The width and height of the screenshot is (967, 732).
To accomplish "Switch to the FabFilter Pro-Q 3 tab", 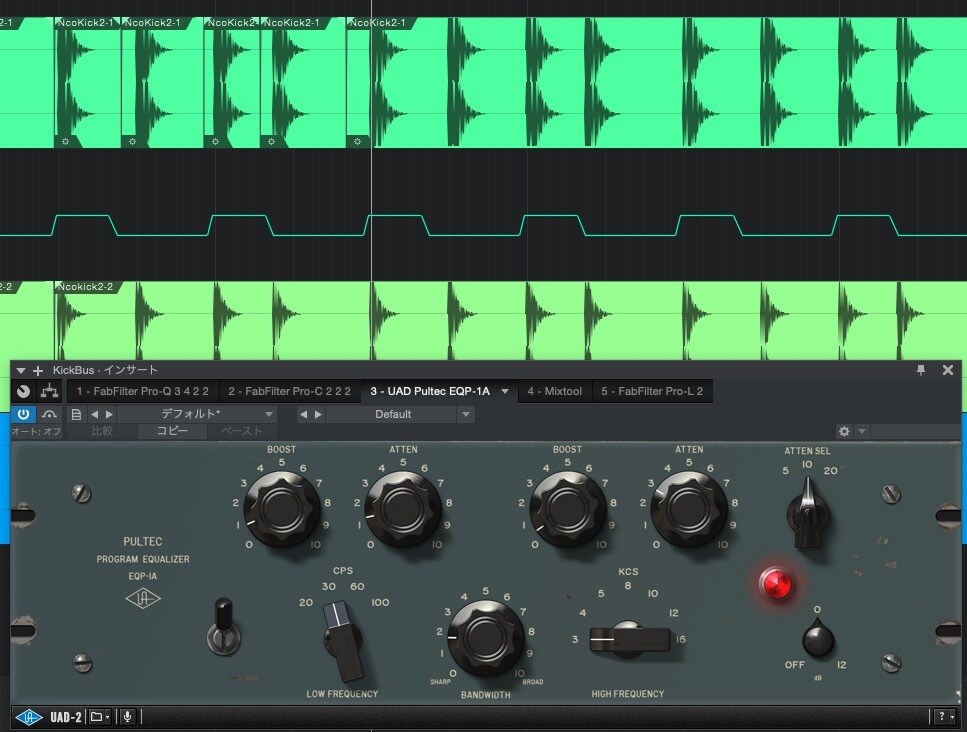I will (142, 391).
